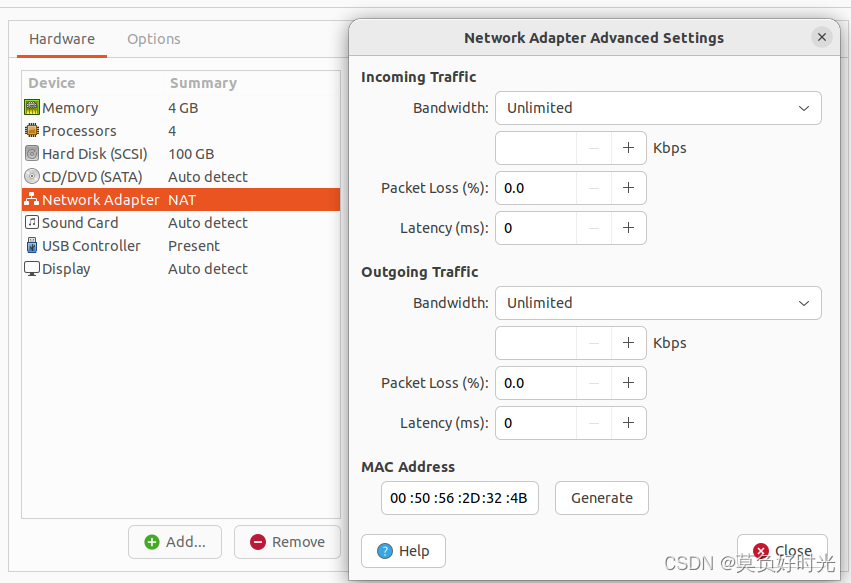Select the Memory device icon
The width and height of the screenshot is (851, 583).
pos(31,107)
